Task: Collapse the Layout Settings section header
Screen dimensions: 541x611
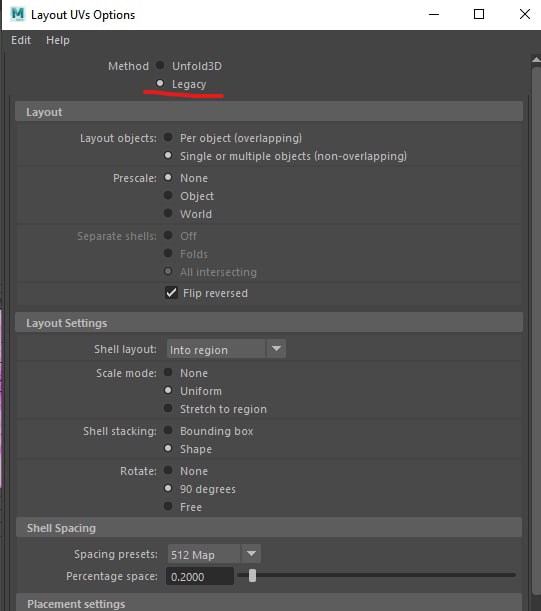Action: click(269, 323)
